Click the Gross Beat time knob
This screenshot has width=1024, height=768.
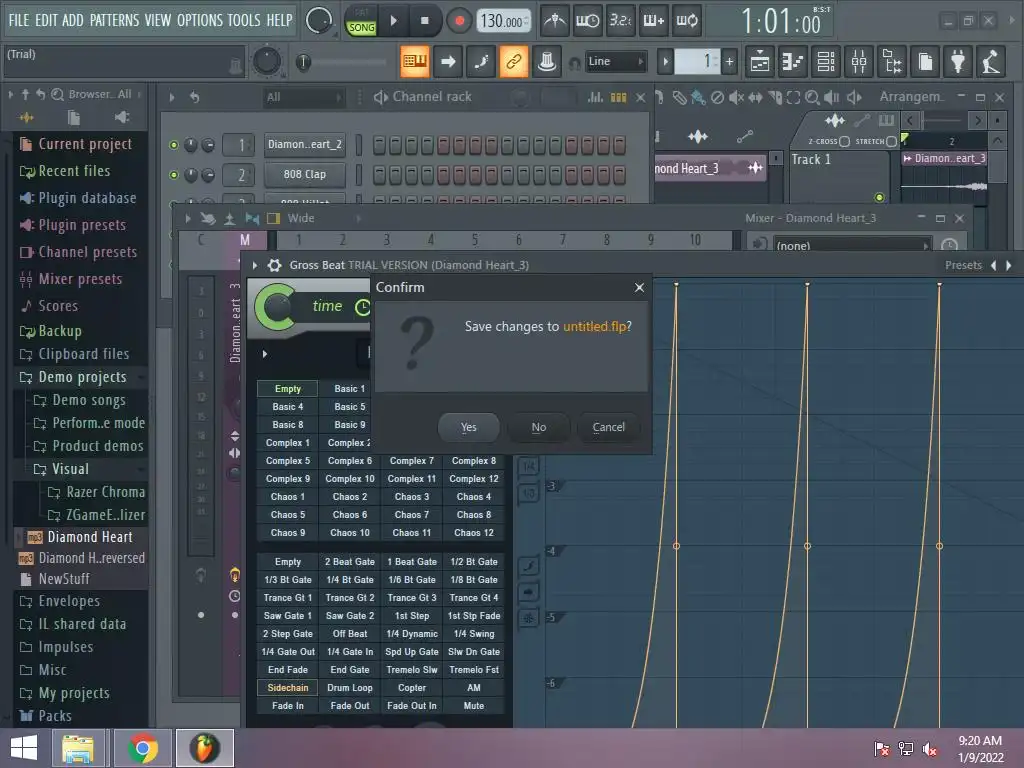[276, 307]
